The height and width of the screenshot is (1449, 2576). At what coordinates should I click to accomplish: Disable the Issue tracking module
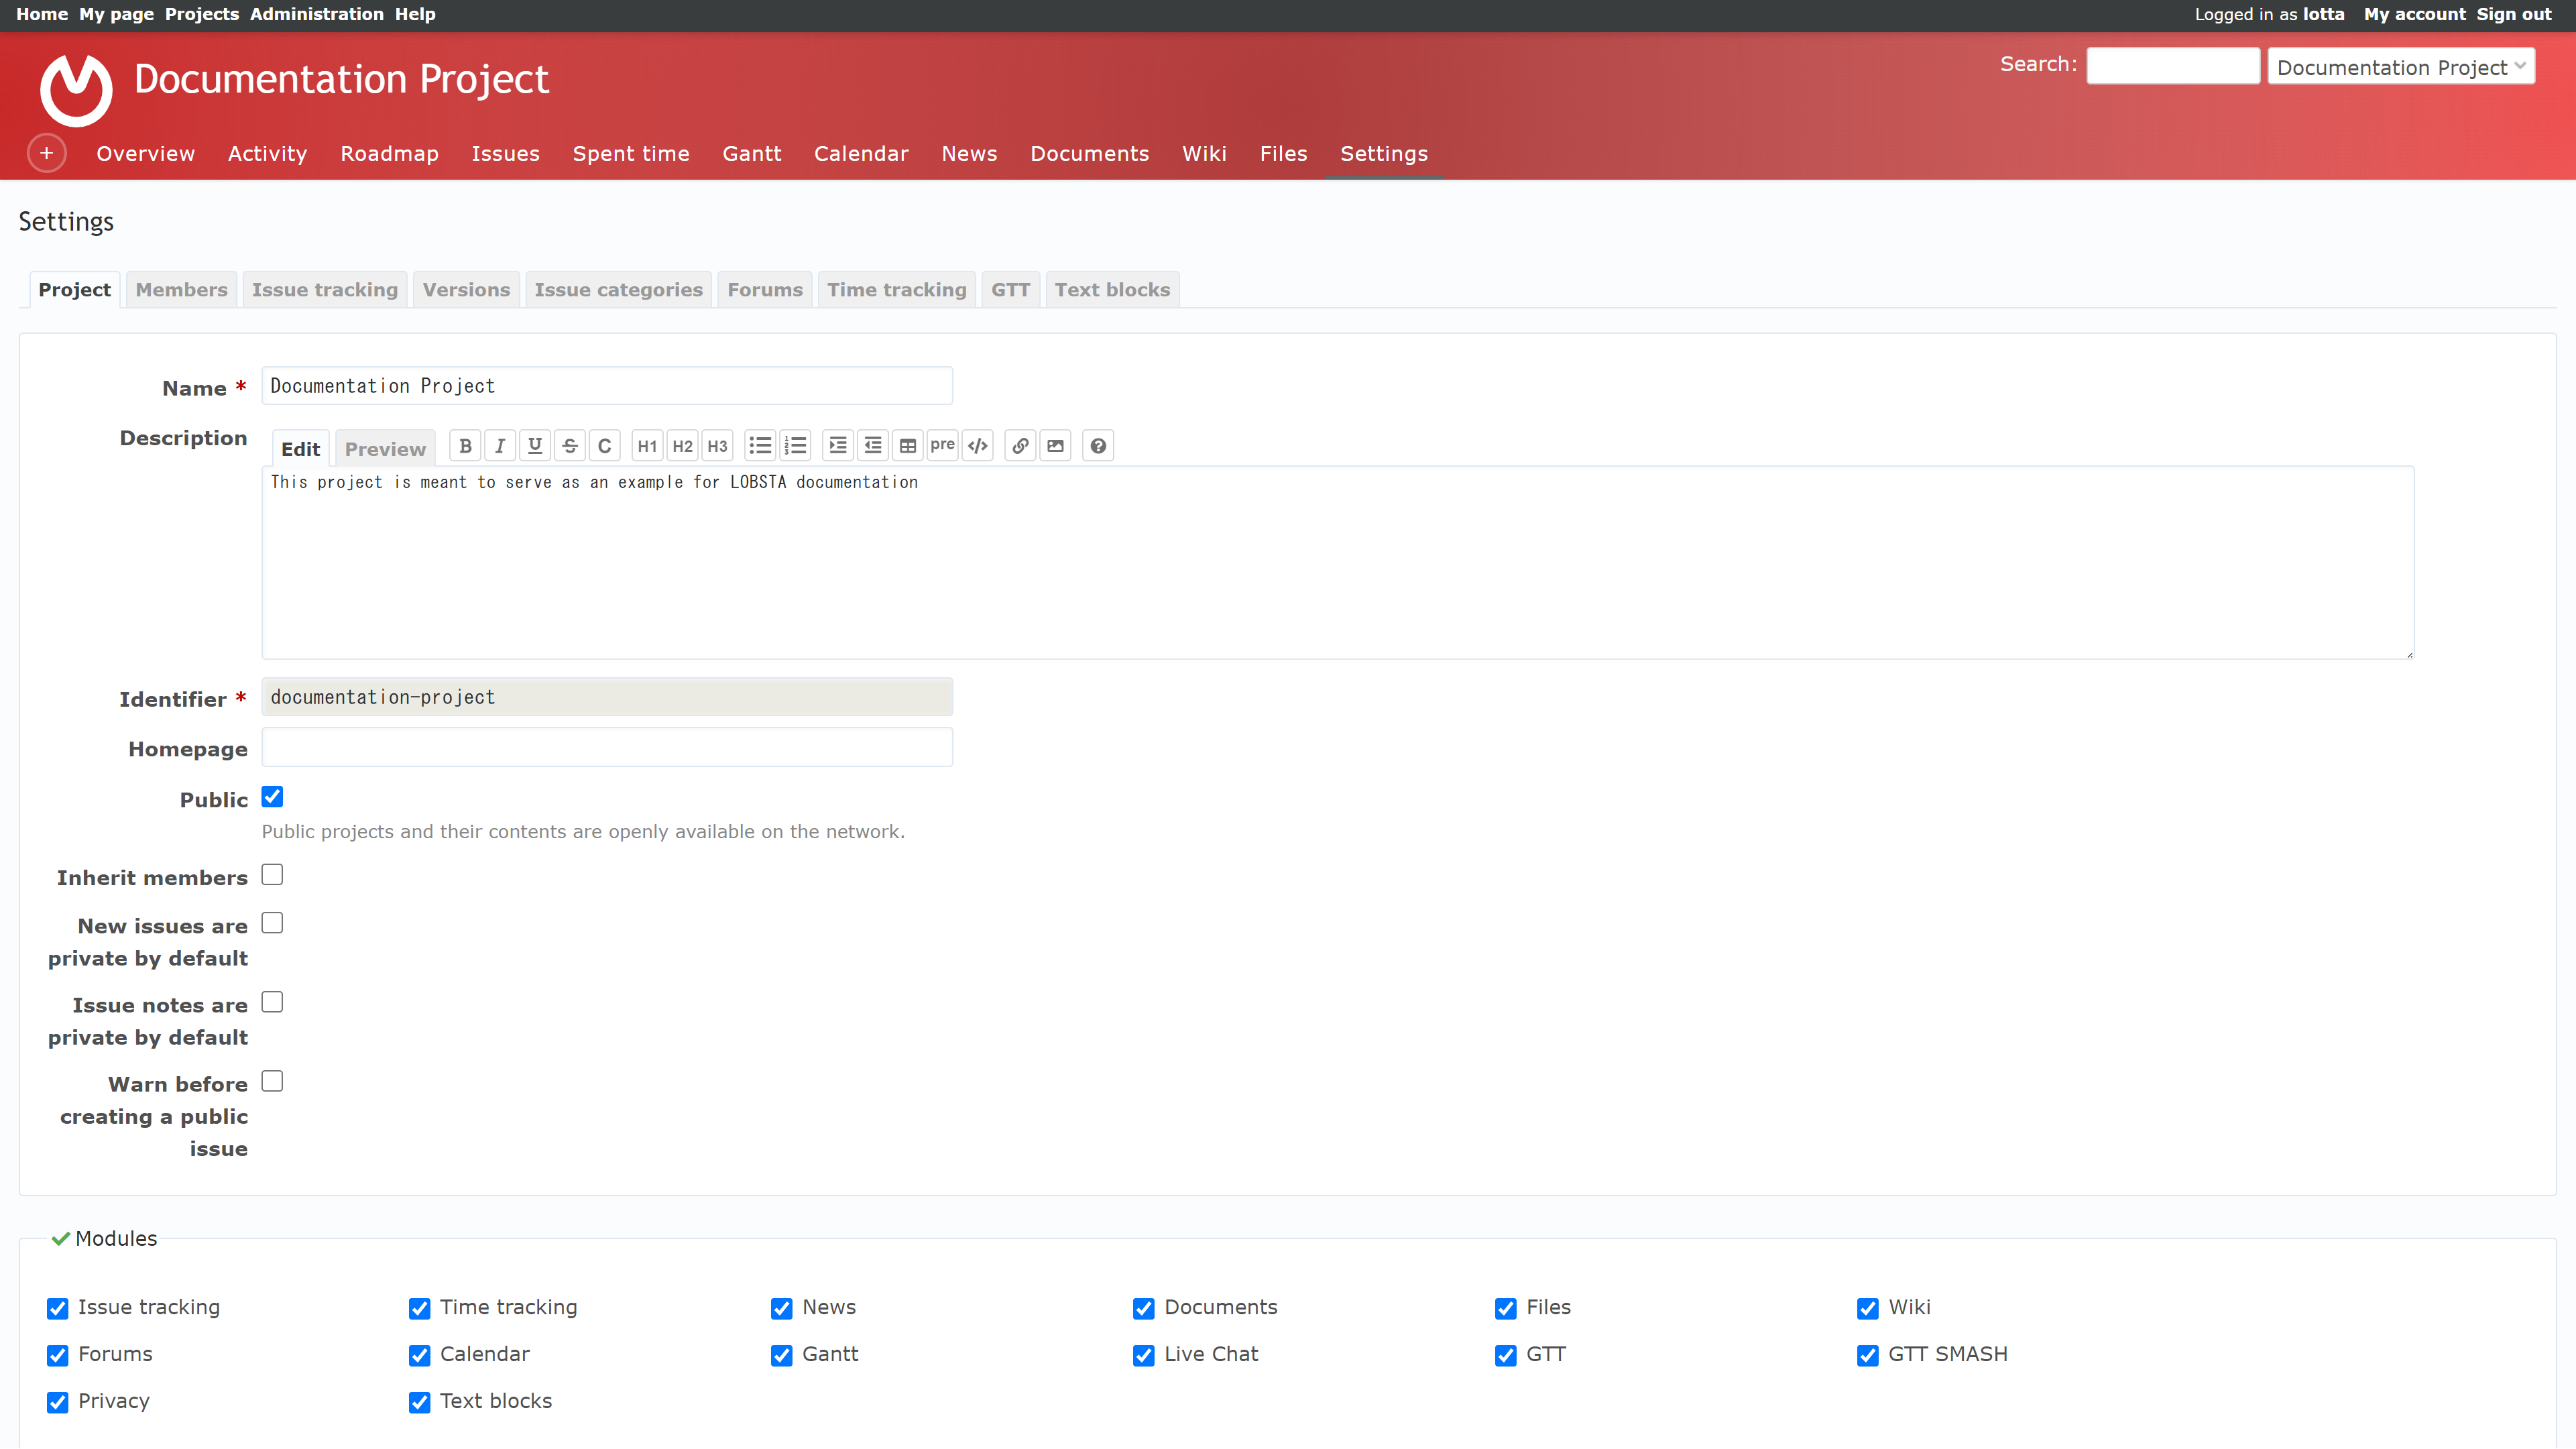58,1309
